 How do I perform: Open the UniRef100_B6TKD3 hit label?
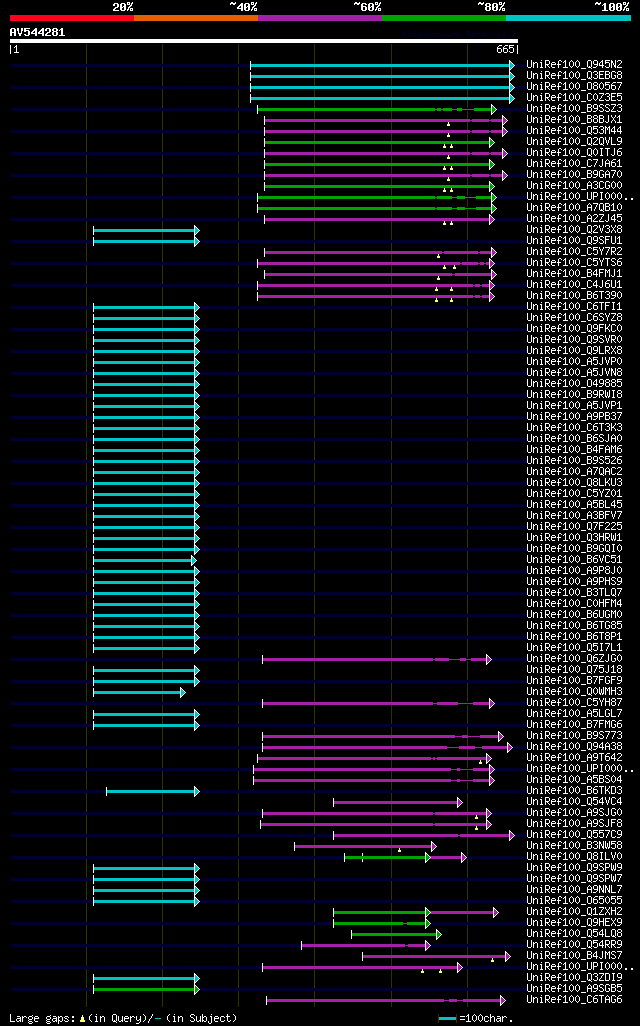point(575,790)
